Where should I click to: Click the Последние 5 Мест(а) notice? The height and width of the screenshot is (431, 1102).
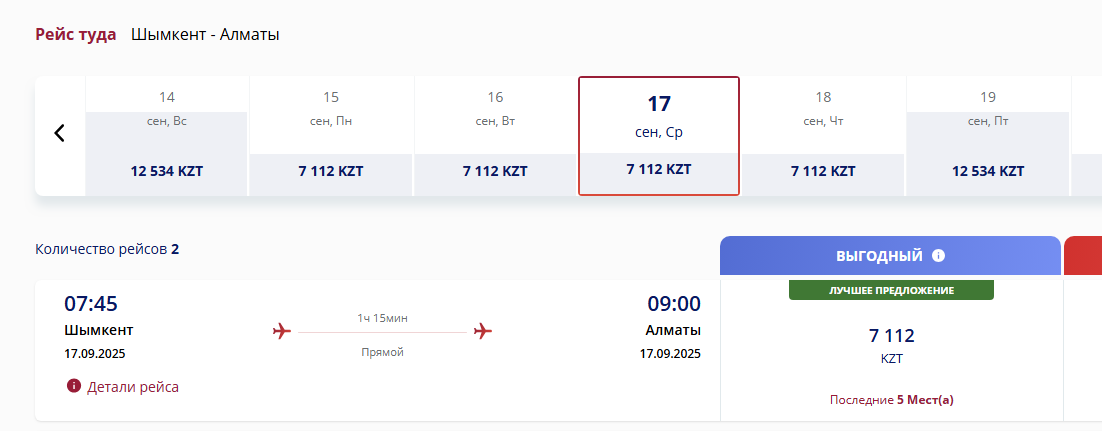point(892,400)
